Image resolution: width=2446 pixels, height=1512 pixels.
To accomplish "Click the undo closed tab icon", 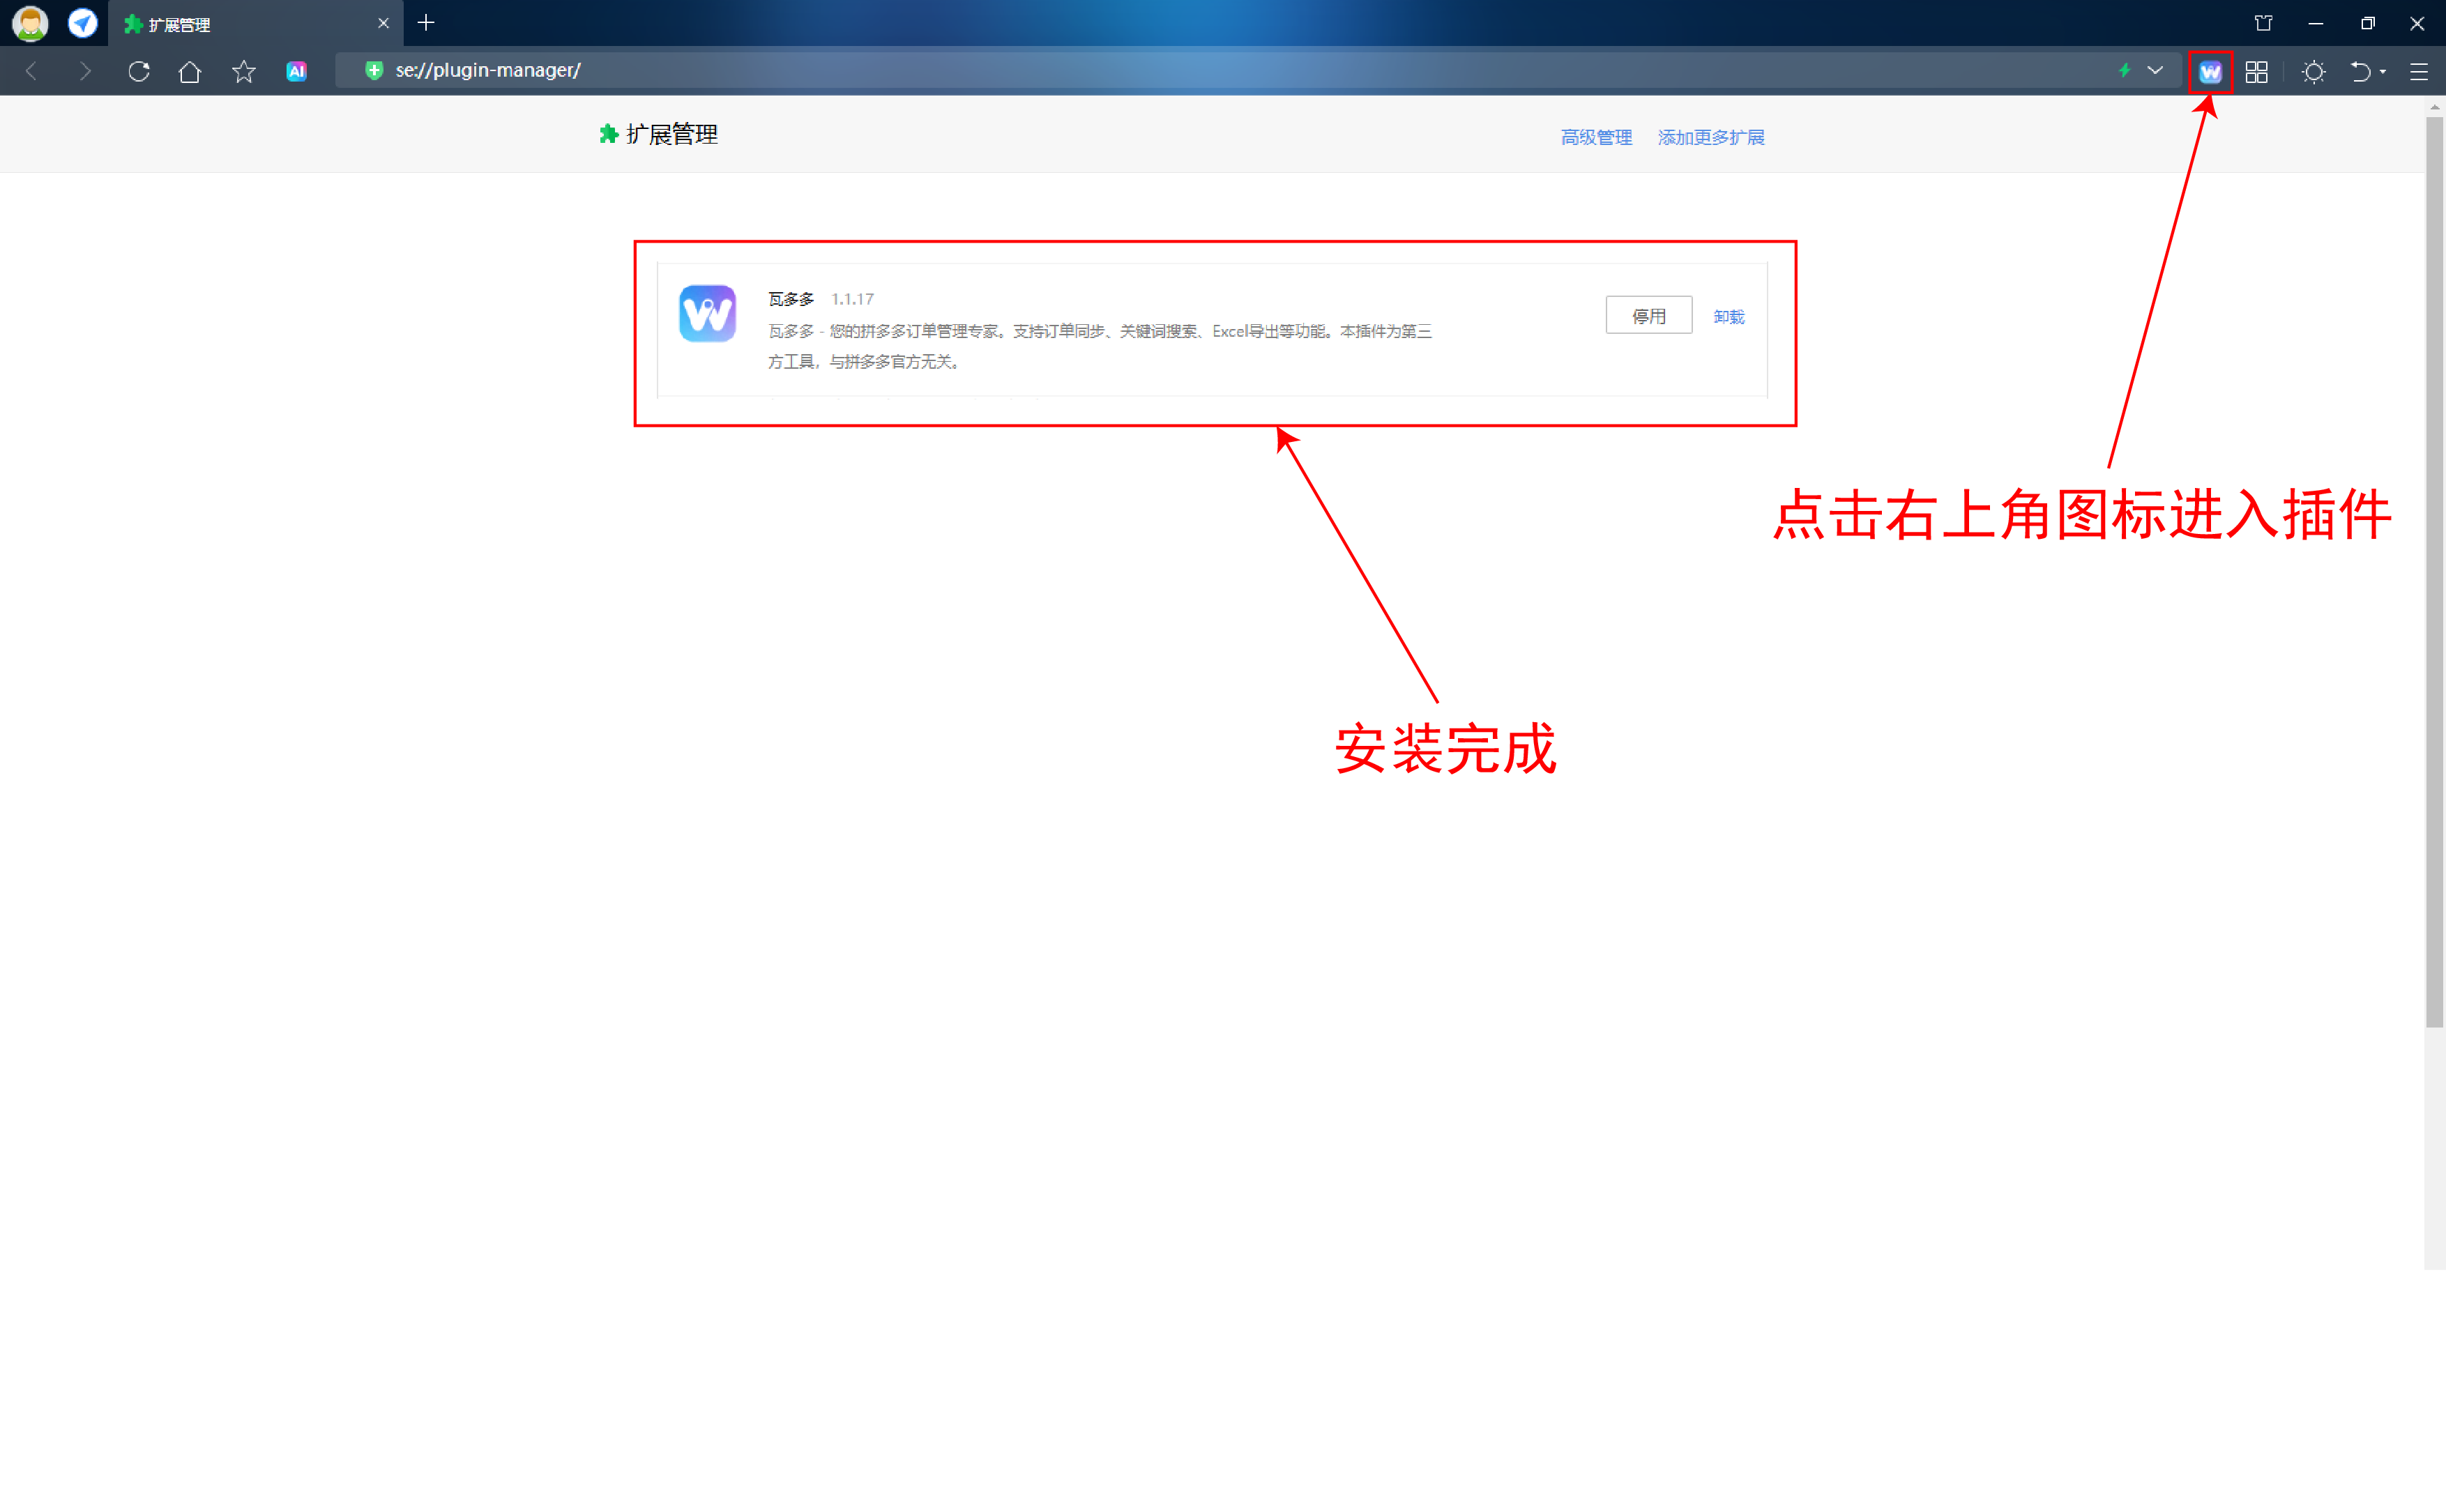I will [2360, 71].
